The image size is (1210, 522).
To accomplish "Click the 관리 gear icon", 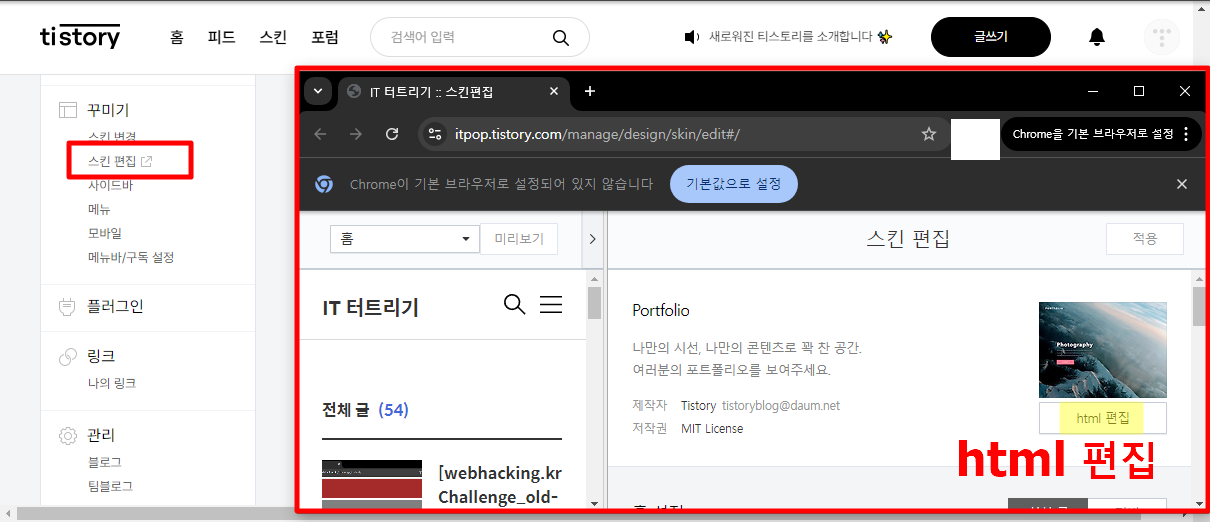I will point(68,436).
